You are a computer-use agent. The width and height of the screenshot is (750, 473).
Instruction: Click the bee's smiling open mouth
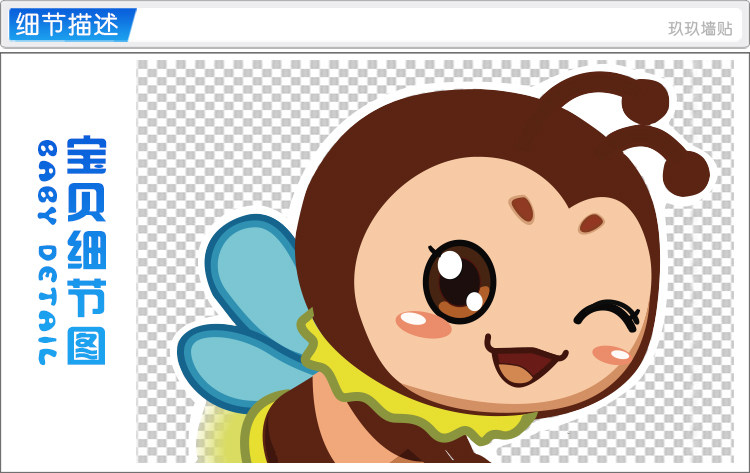tap(525, 362)
